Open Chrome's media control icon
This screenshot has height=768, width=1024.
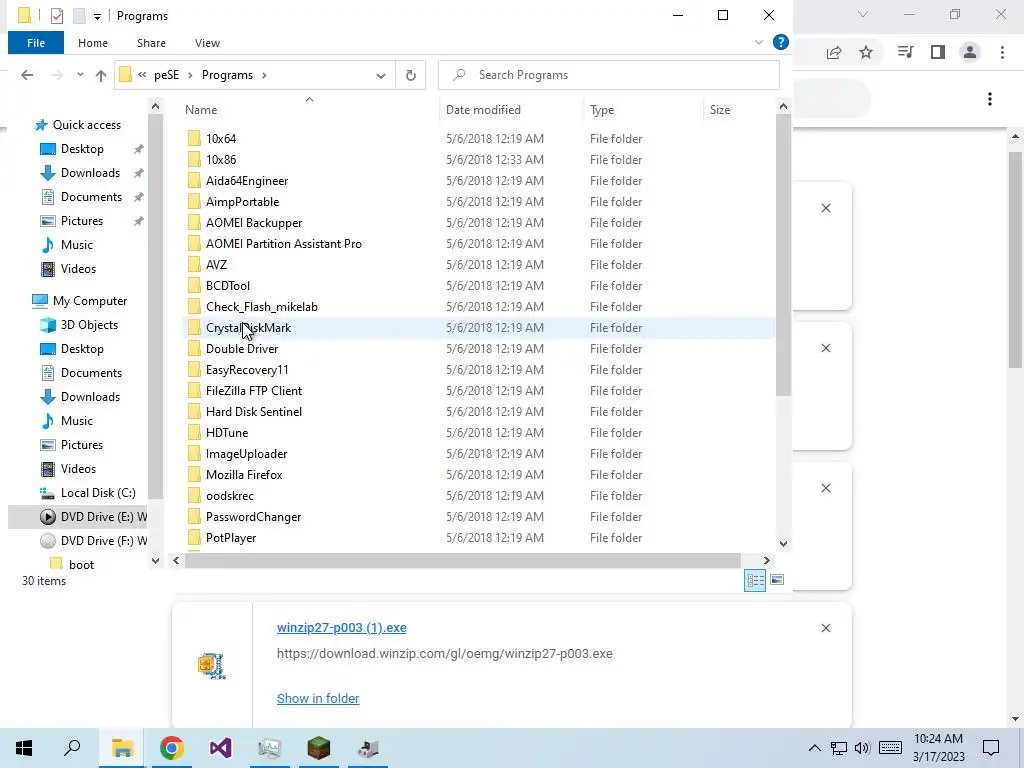(x=905, y=52)
